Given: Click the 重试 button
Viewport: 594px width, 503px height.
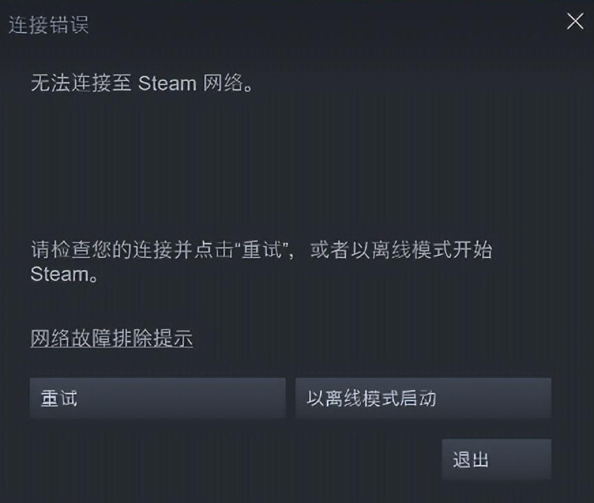Looking at the screenshot, I should click(158, 398).
